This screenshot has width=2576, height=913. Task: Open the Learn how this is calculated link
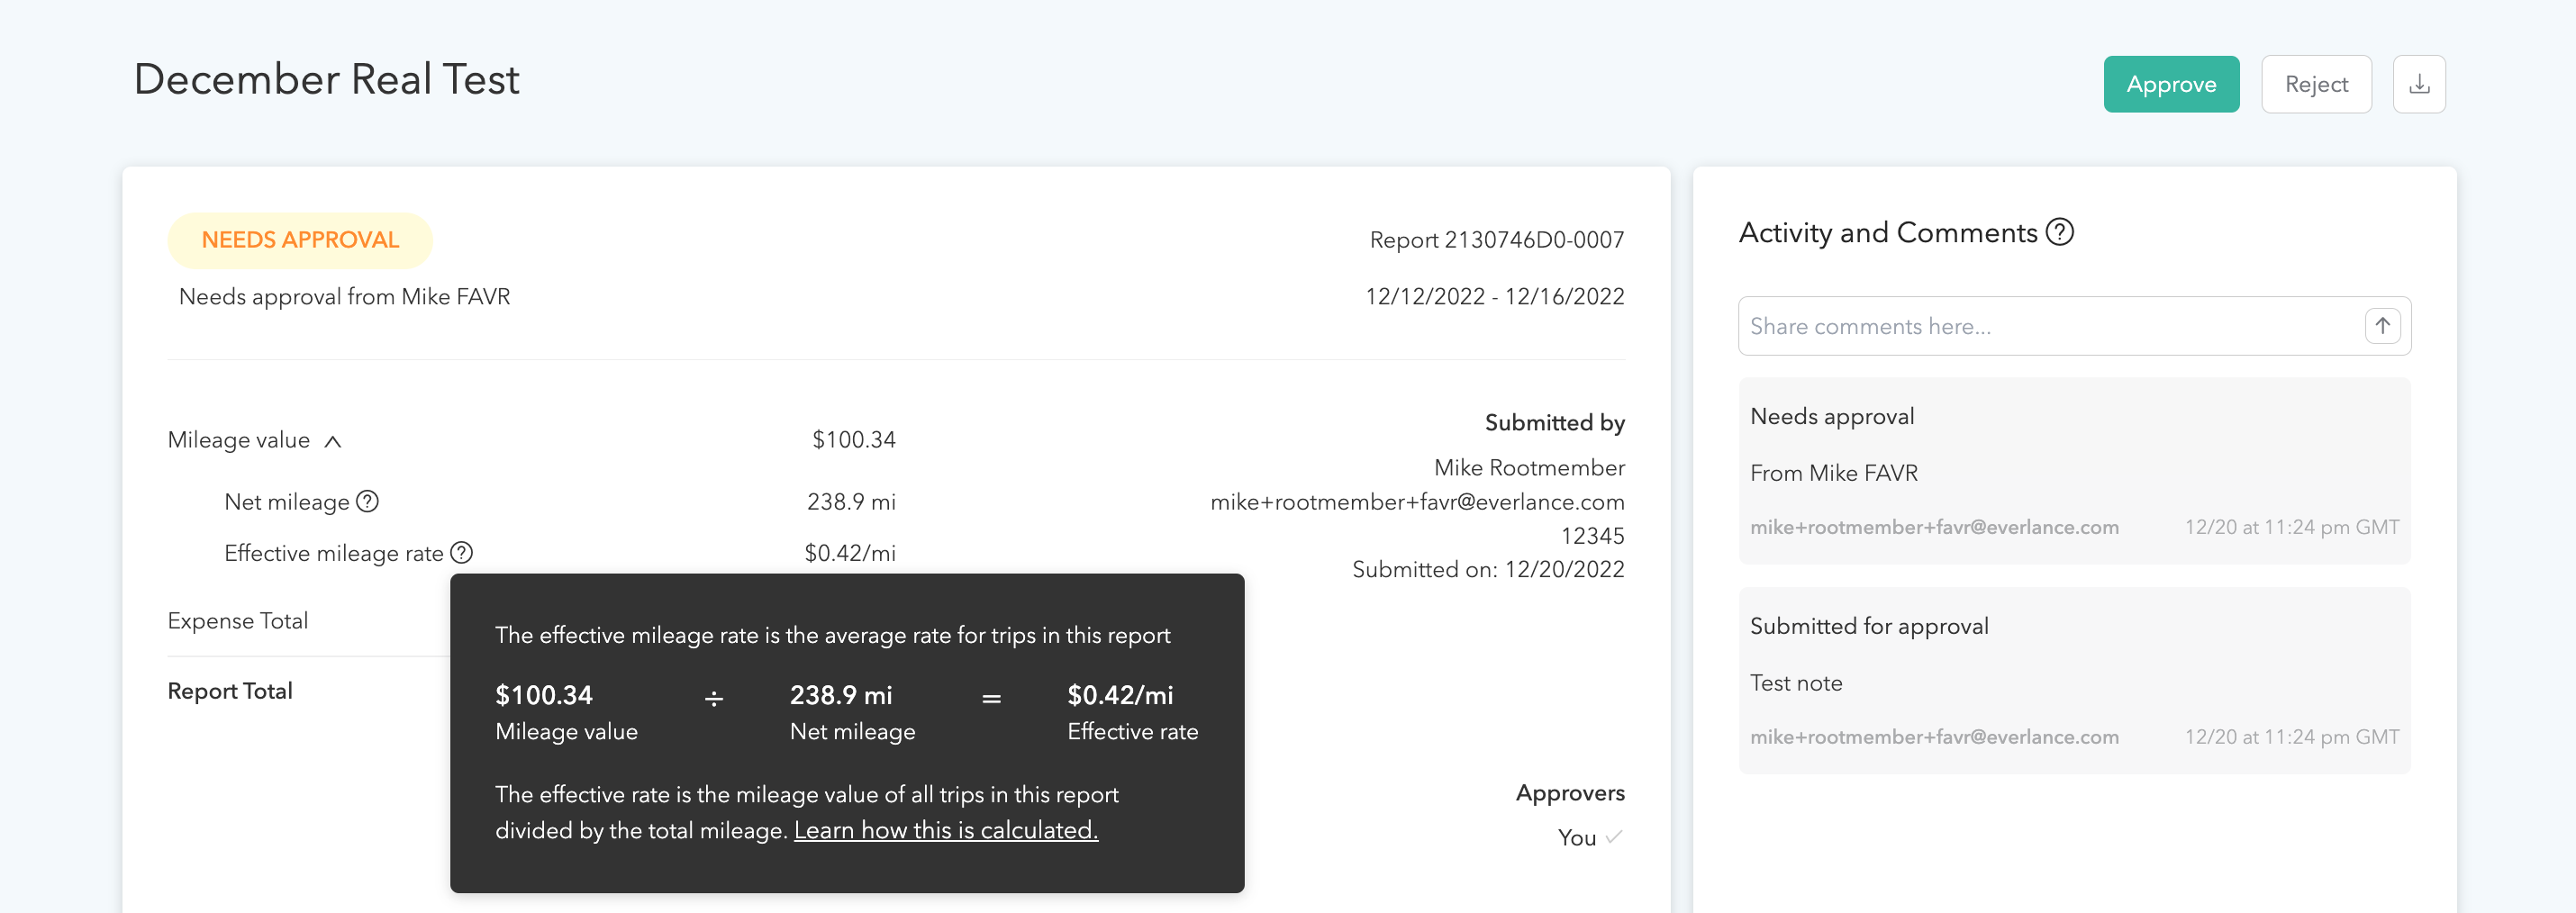tap(946, 829)
